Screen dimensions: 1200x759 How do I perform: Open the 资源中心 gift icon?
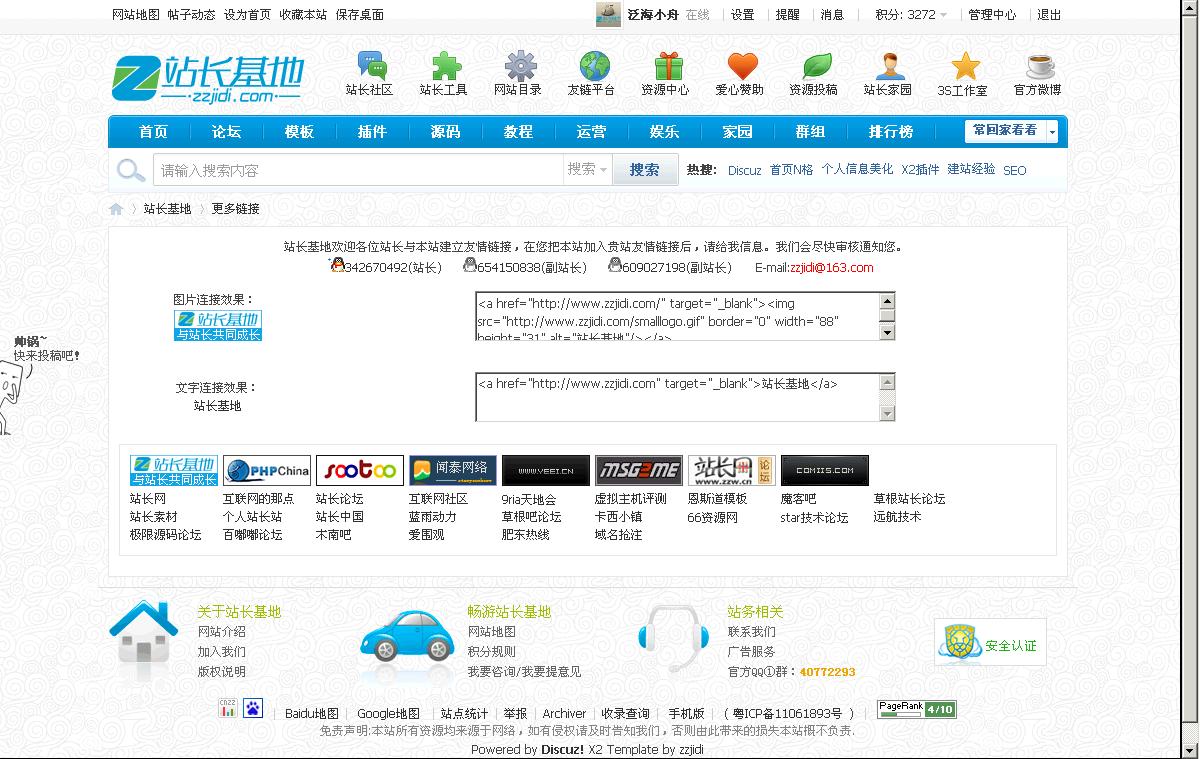666,72
